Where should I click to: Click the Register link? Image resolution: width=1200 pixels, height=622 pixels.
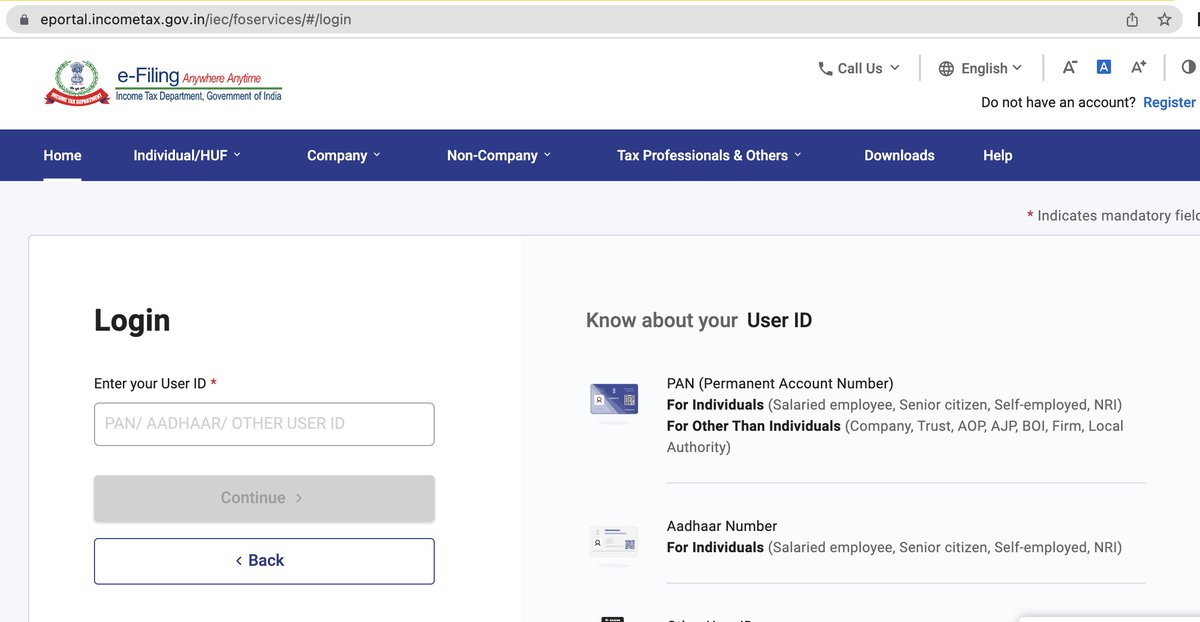point(1169,102)
